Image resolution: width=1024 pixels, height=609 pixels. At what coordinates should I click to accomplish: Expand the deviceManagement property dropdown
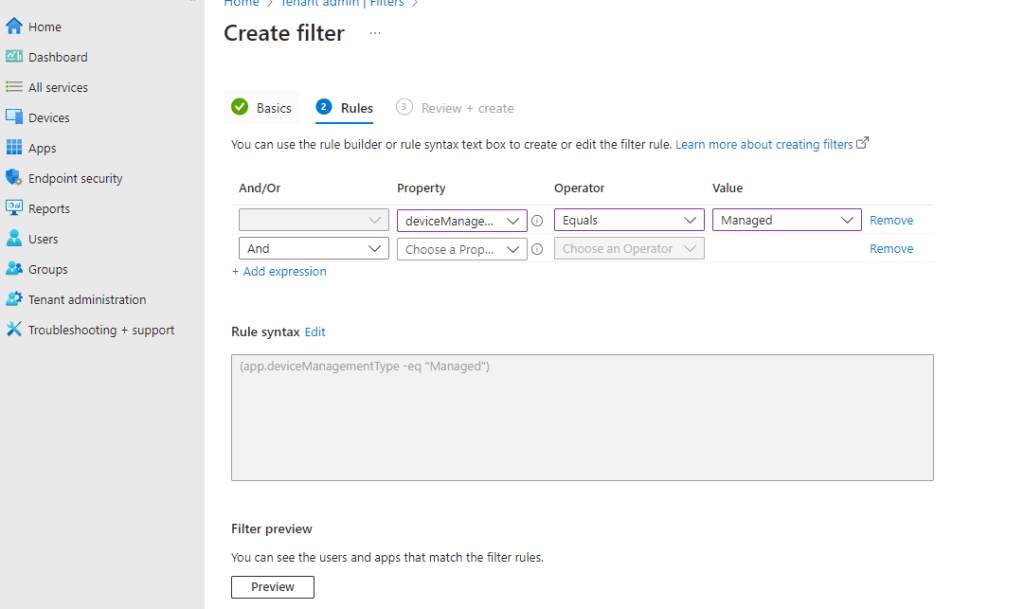pyautogui.click(x=462, y=220)
